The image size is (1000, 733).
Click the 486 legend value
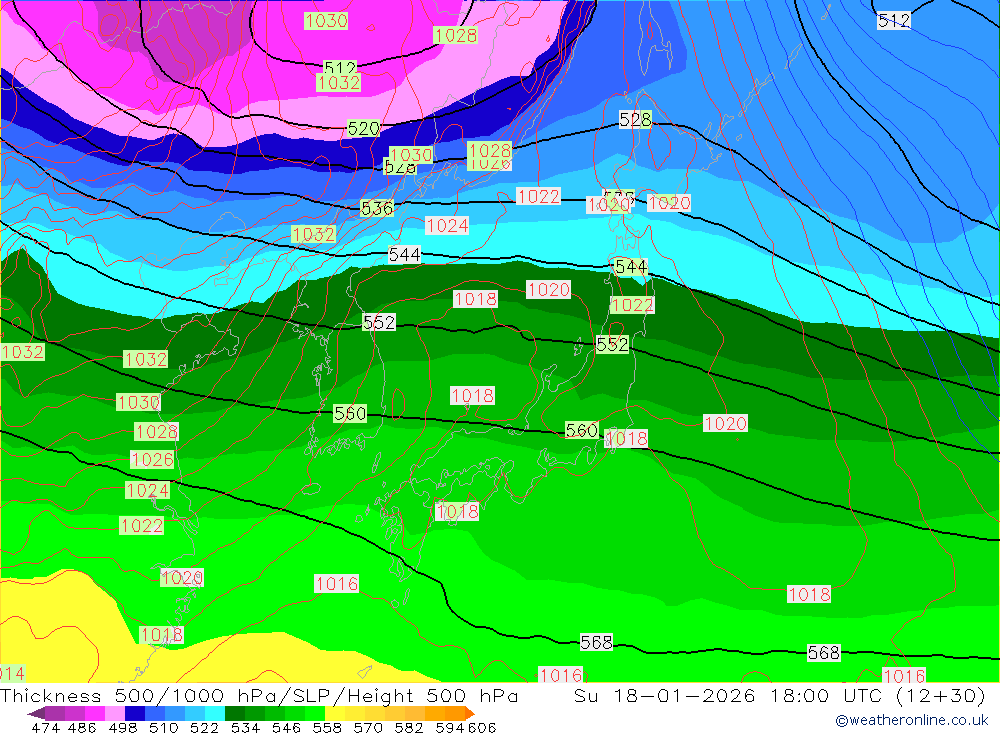[x=82, y=727]
